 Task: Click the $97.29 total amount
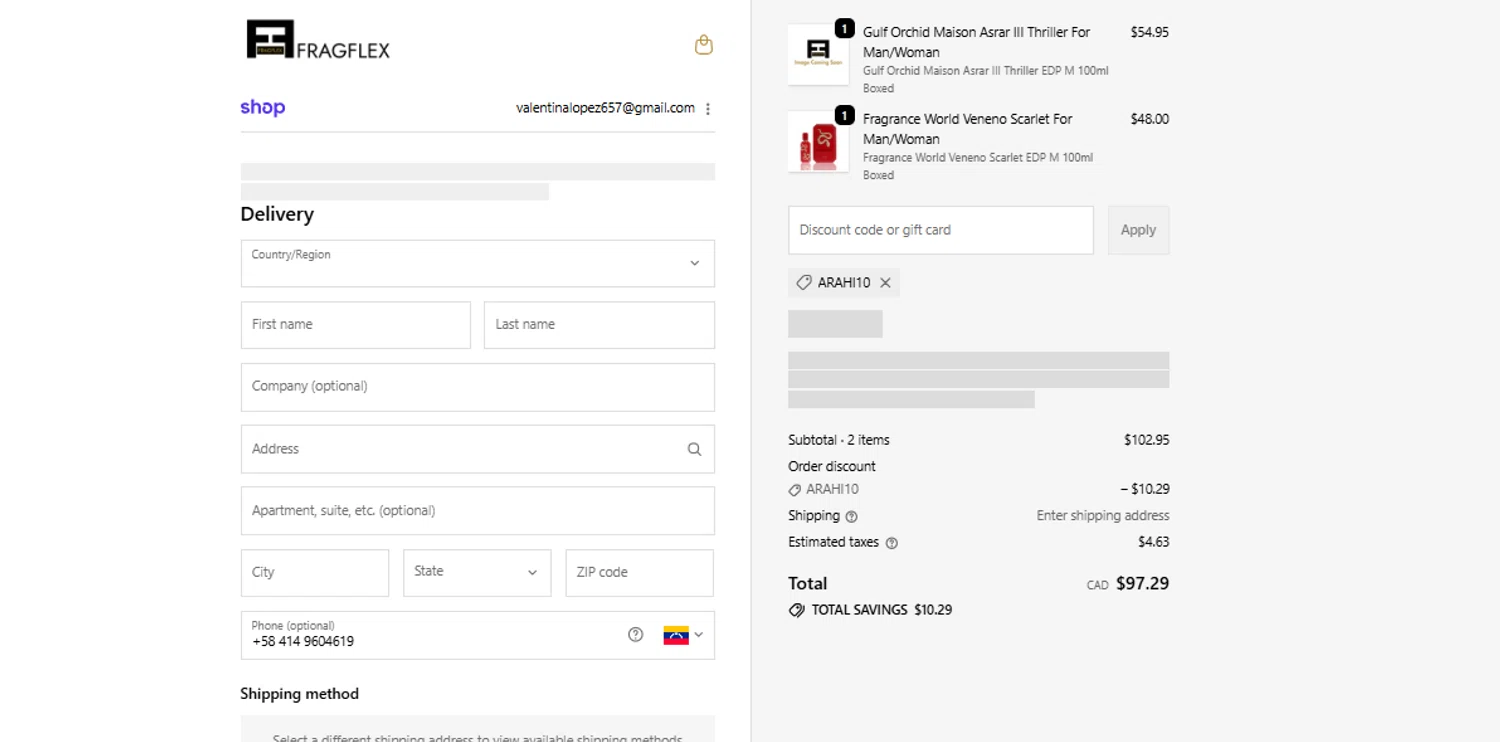pyautogui.click(x=1142, y=583)
